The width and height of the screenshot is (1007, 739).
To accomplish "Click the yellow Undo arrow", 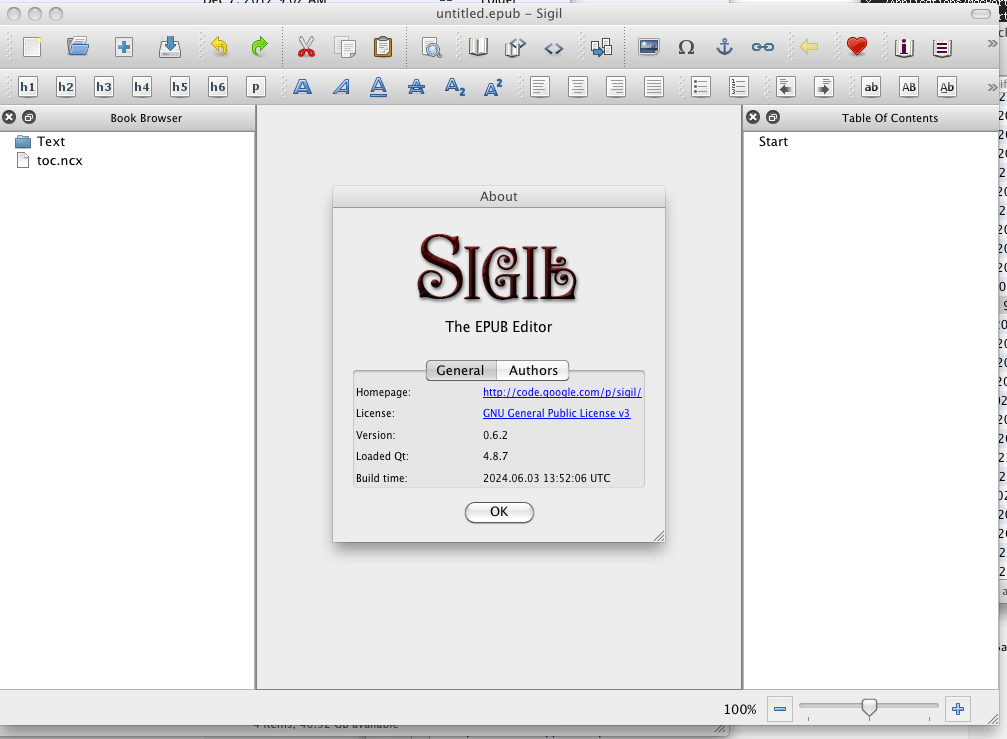I will (219, 47).
